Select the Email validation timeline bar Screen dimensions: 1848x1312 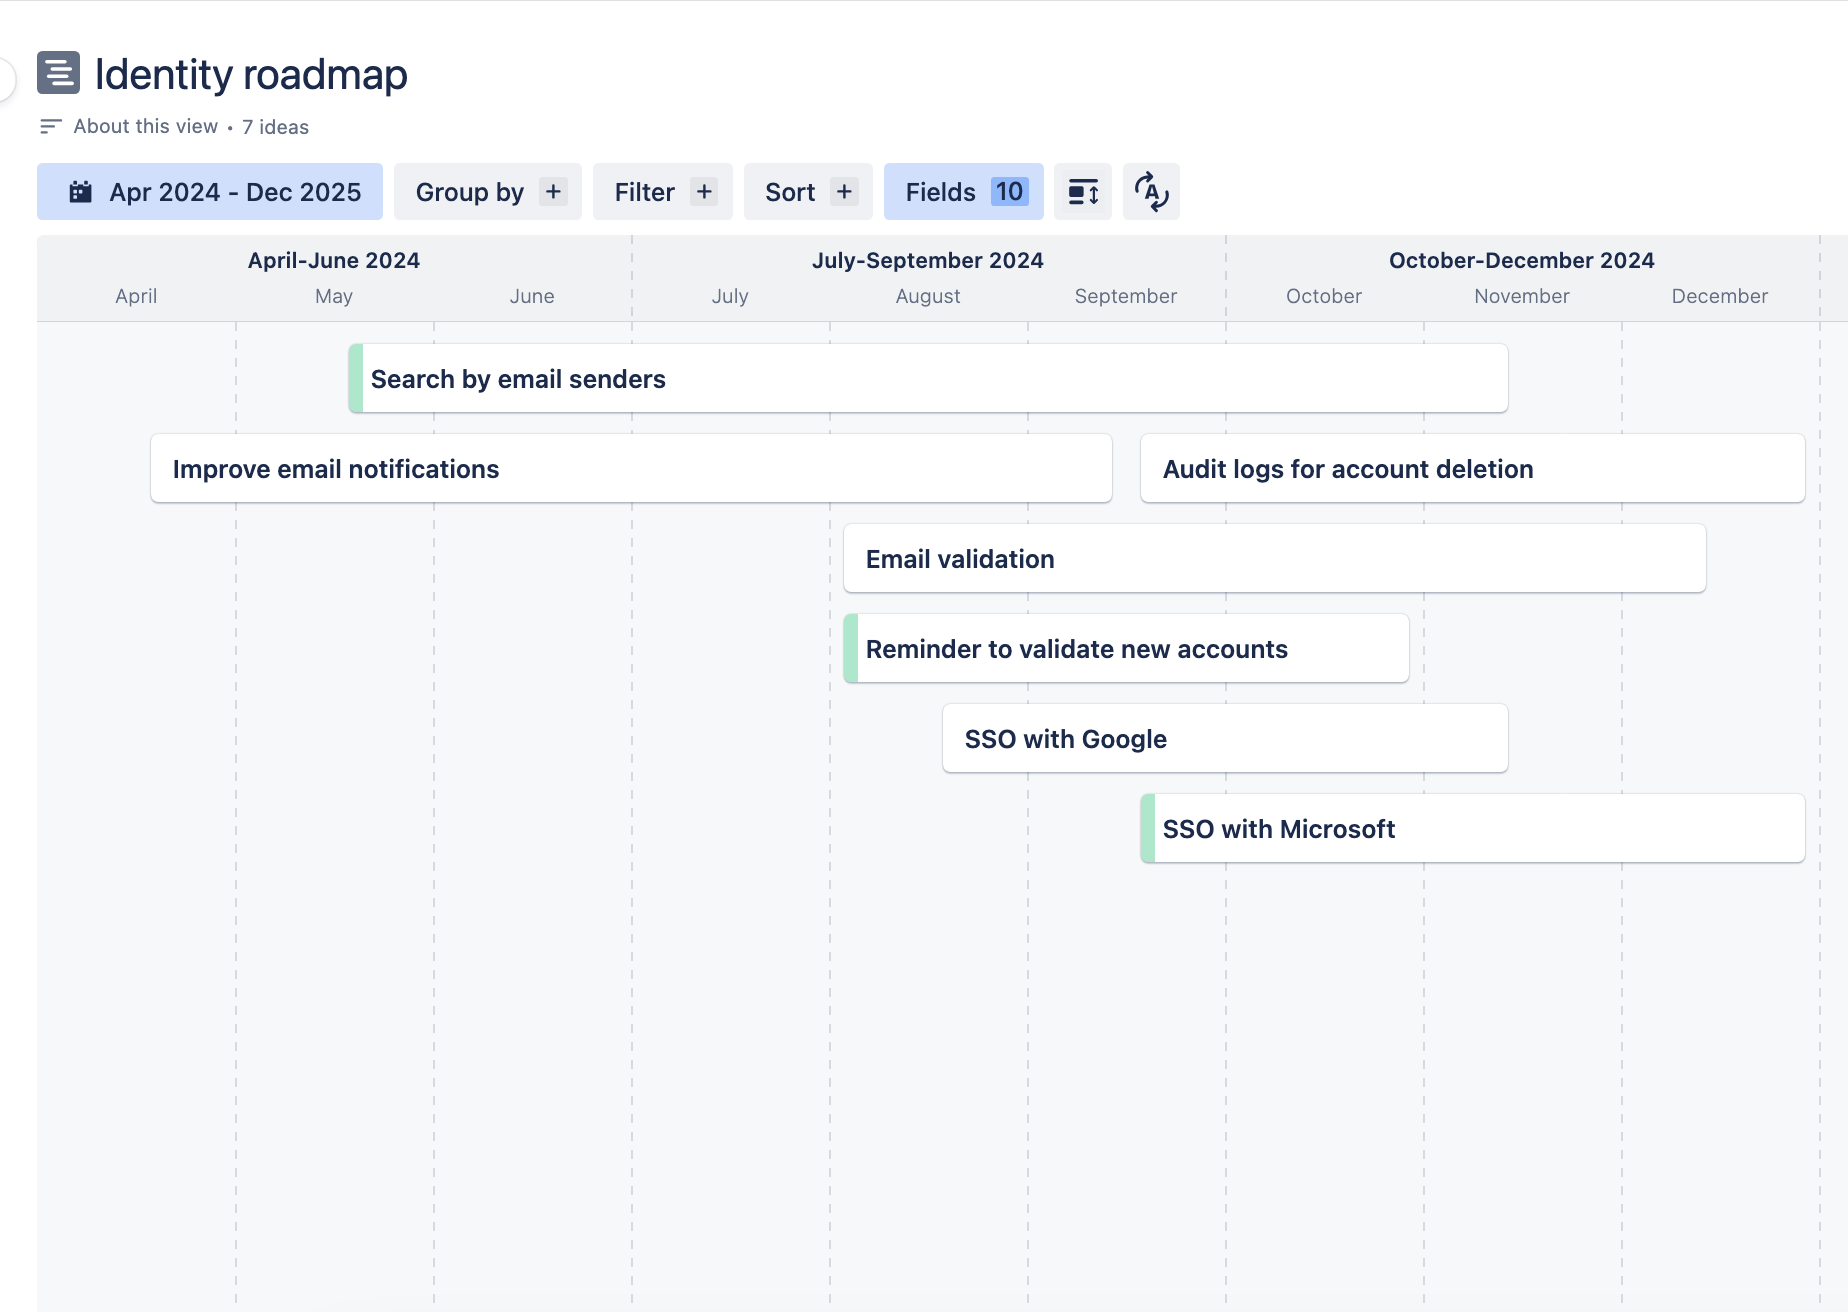tap(1274, 559)
